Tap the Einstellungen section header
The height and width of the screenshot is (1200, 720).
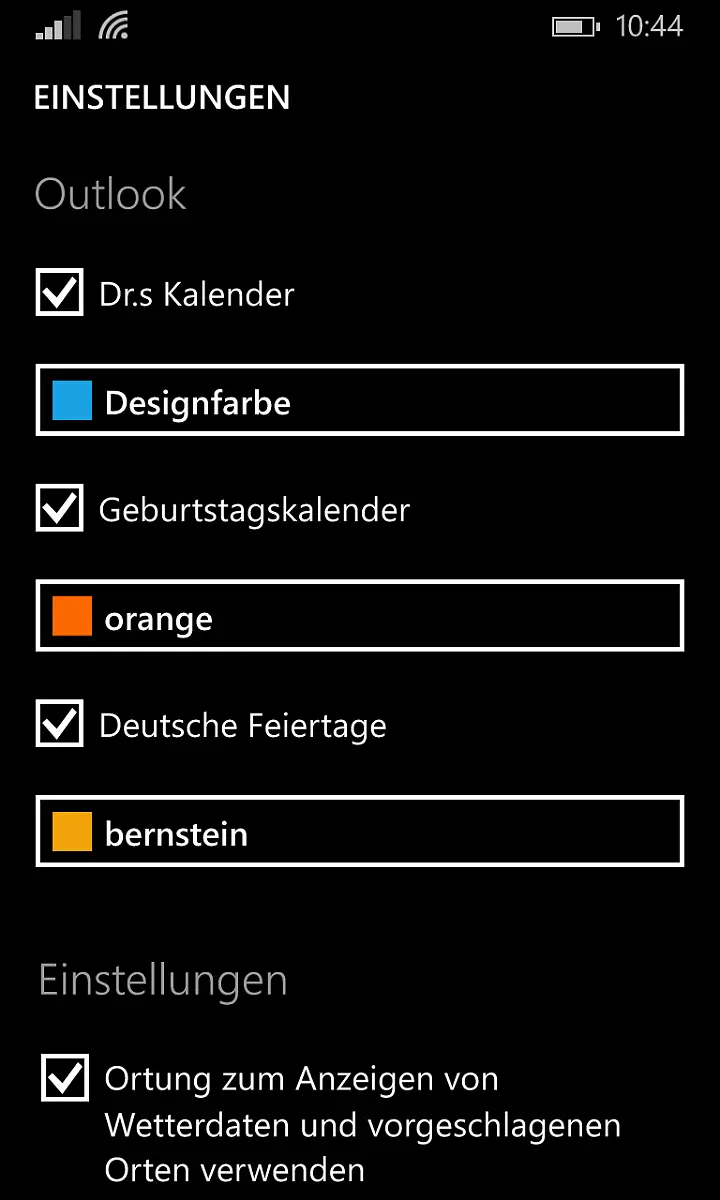[x=162, y=981]
